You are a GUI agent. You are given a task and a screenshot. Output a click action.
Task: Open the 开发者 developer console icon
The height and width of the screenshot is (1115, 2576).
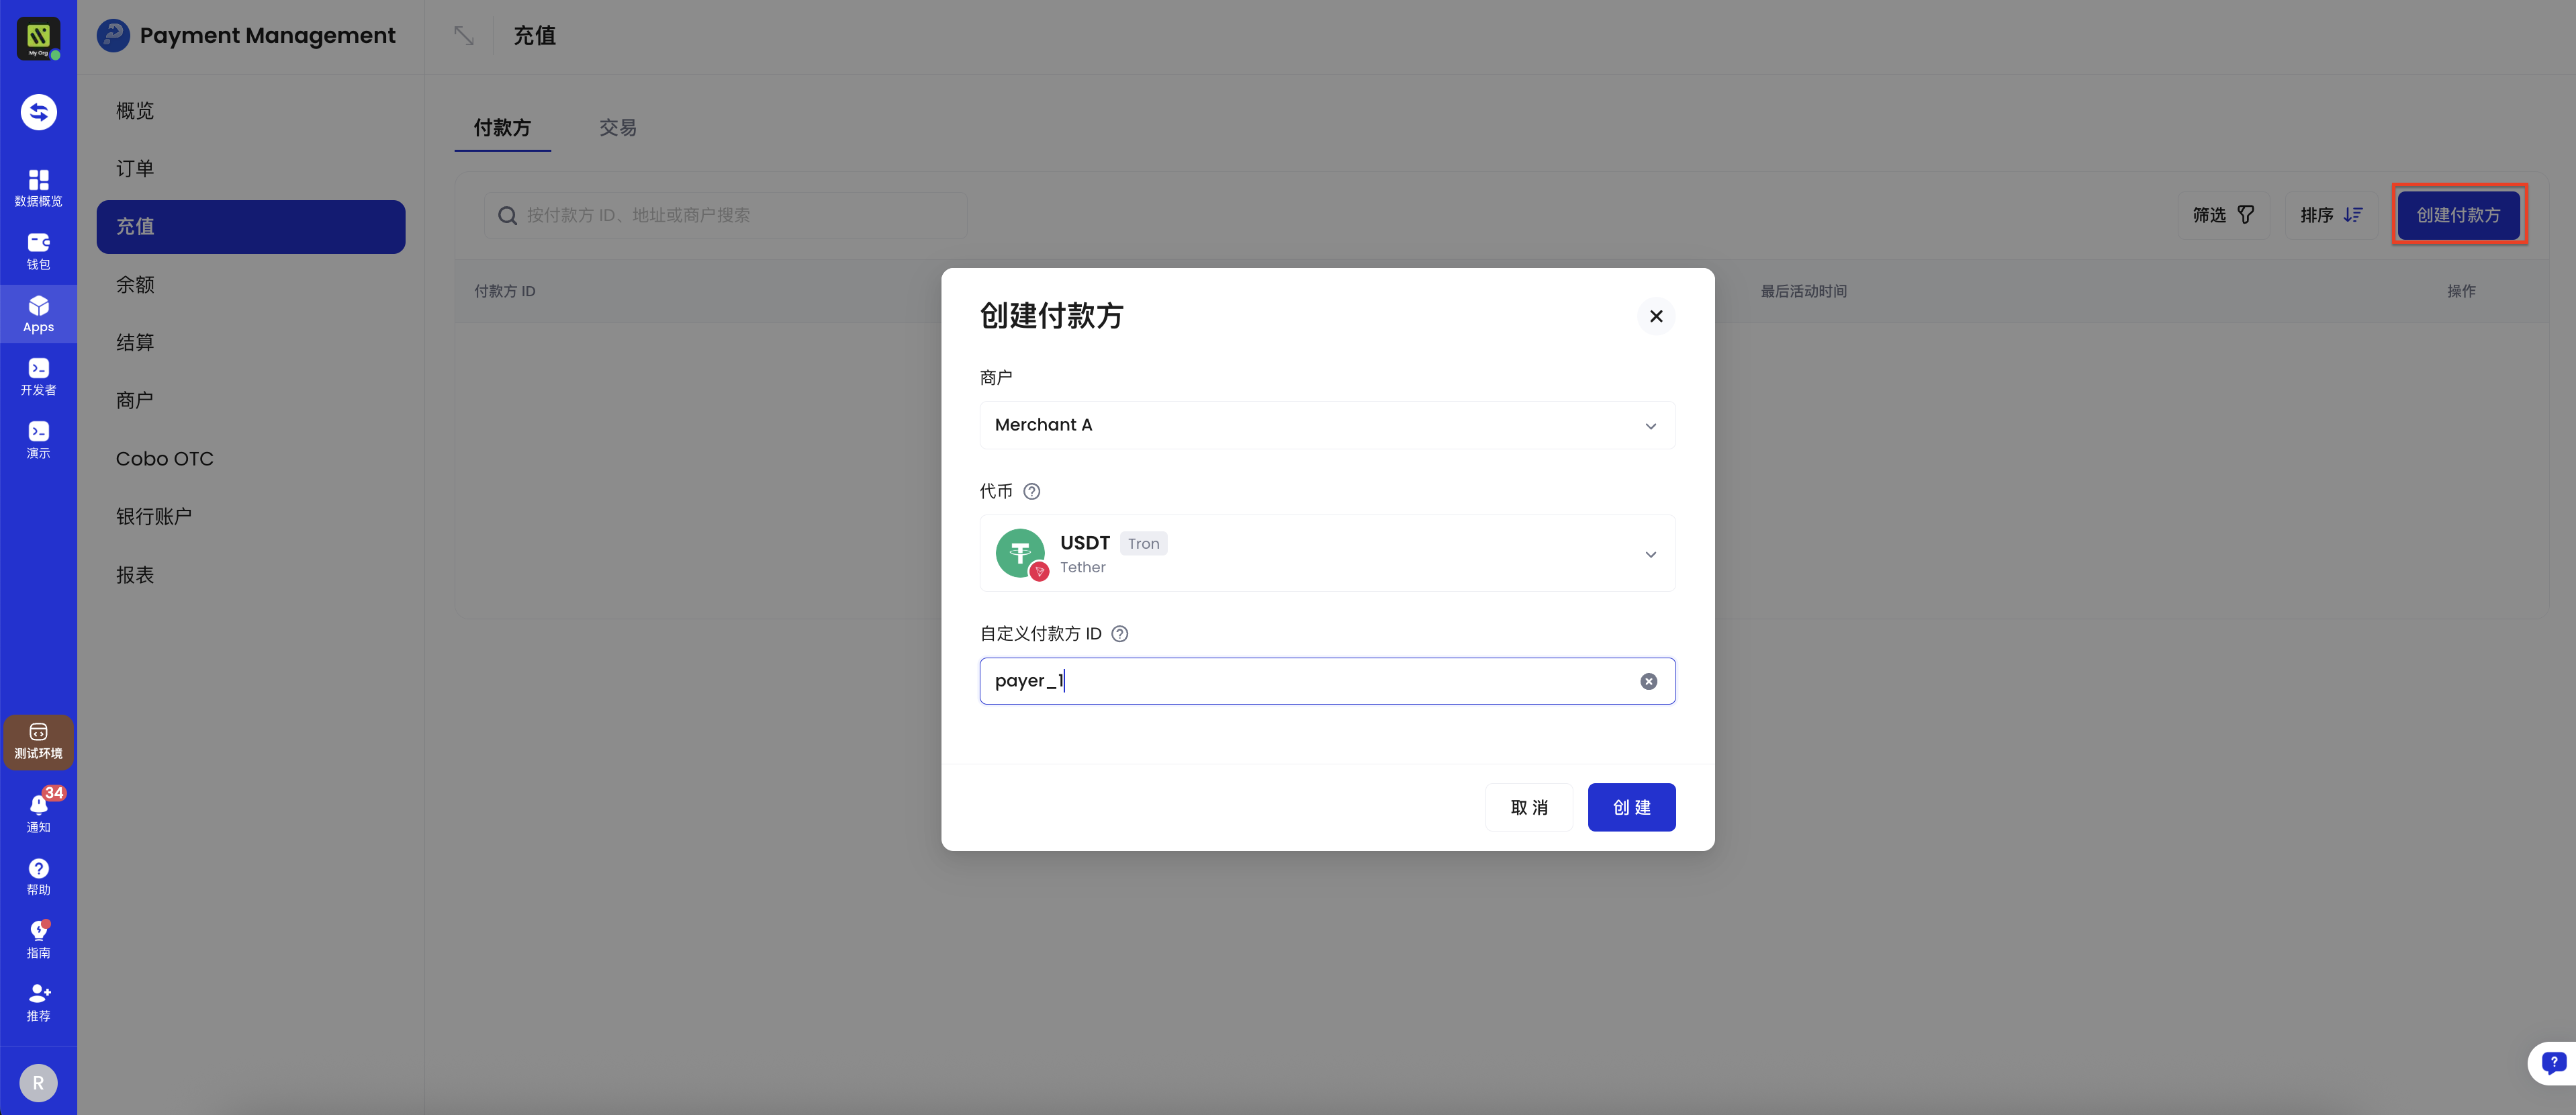[x=38, y=376]
